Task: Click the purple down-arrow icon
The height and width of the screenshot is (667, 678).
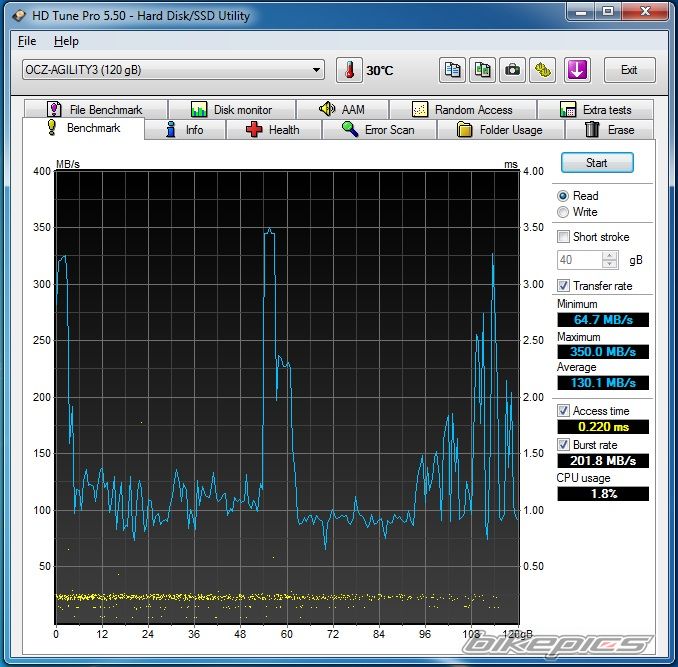Action: [x=577, y=70]
